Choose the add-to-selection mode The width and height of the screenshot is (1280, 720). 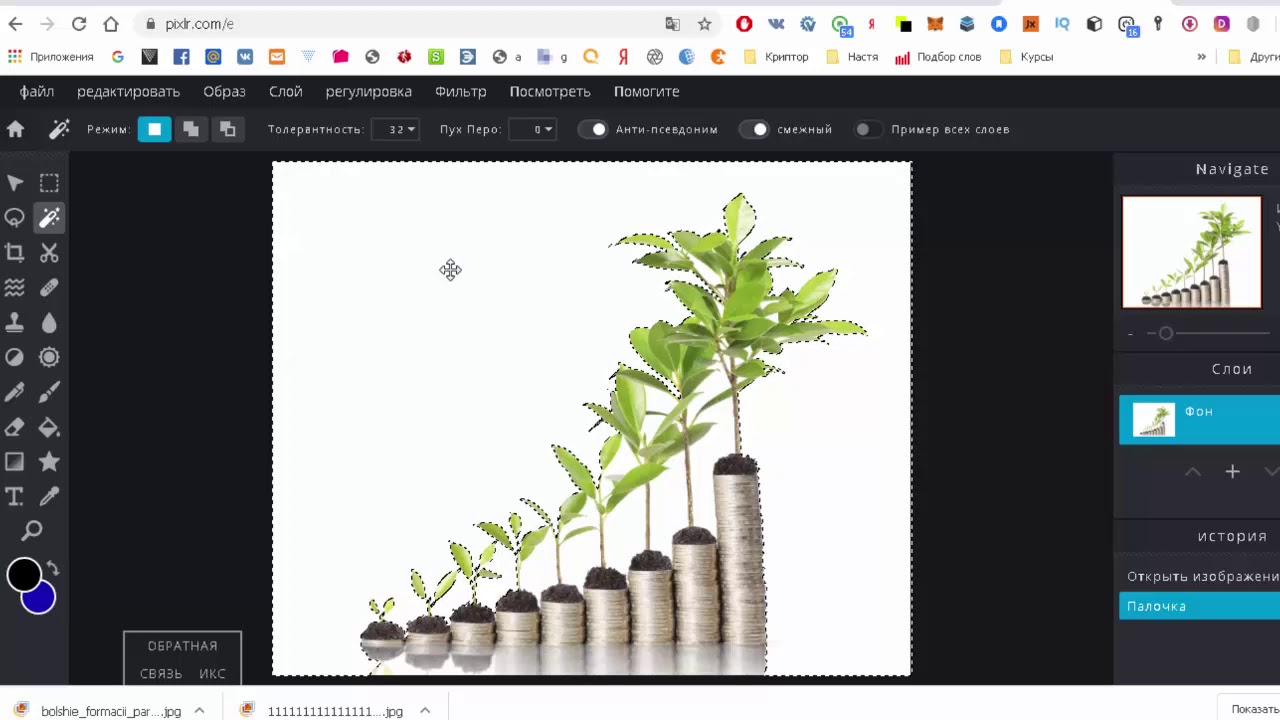191,129
